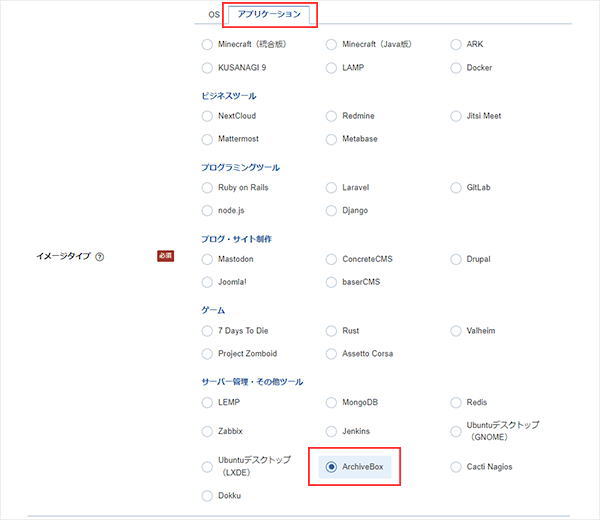Select 7 Days To Die game image

[207, 331]
